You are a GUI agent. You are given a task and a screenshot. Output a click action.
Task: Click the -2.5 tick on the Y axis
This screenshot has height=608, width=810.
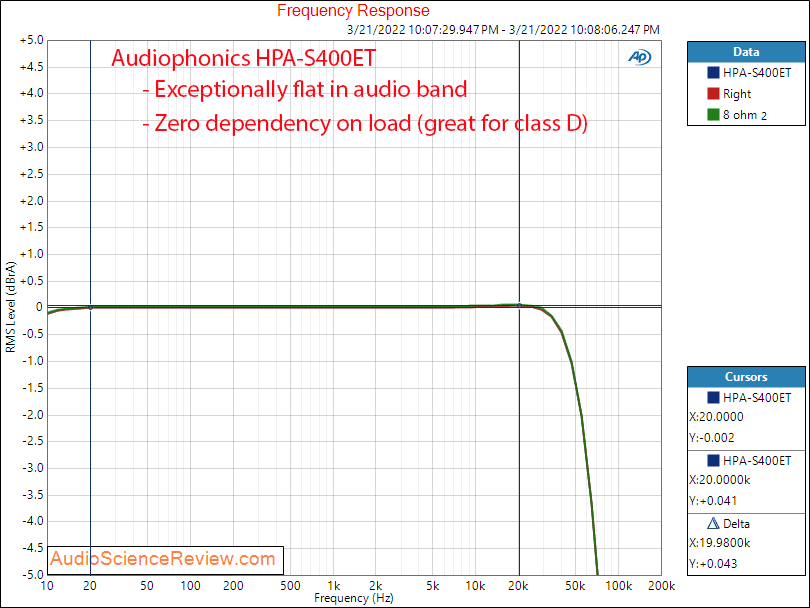pyautogui.click(x=33, y=441)
